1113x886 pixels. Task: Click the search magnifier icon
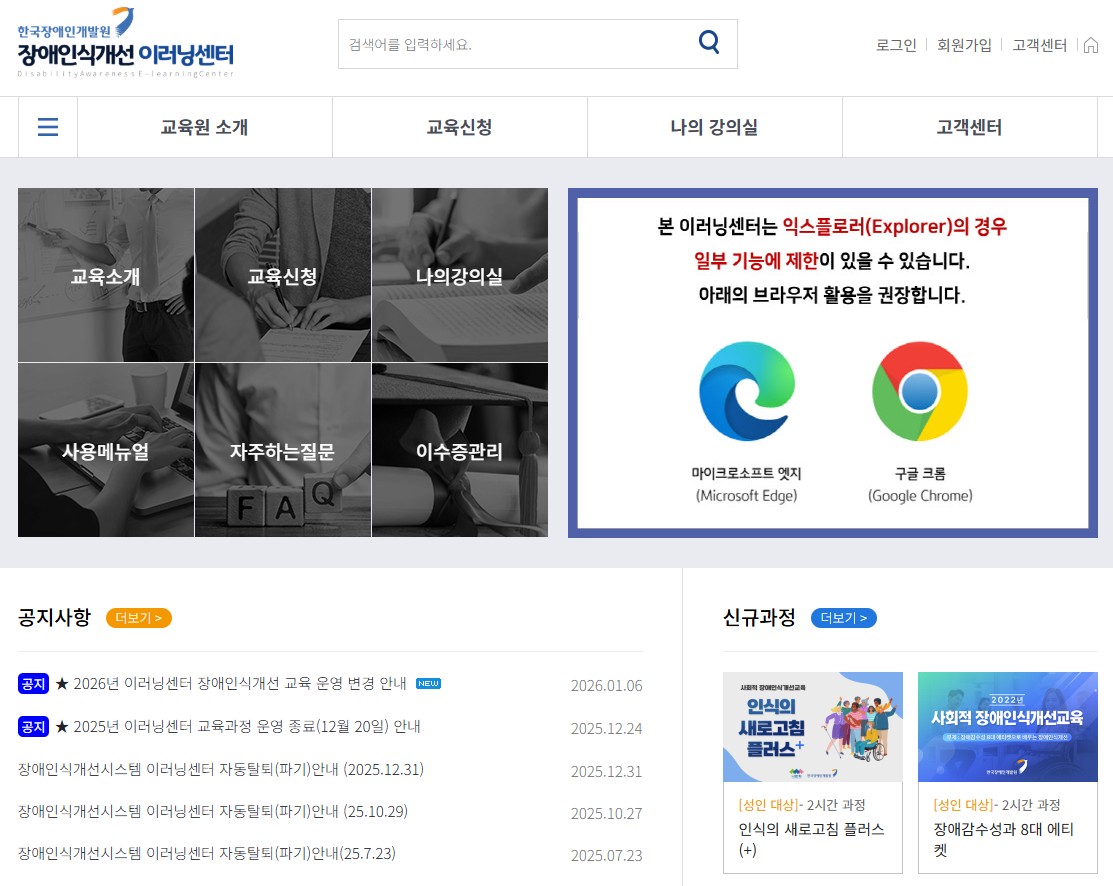[709, 43]
